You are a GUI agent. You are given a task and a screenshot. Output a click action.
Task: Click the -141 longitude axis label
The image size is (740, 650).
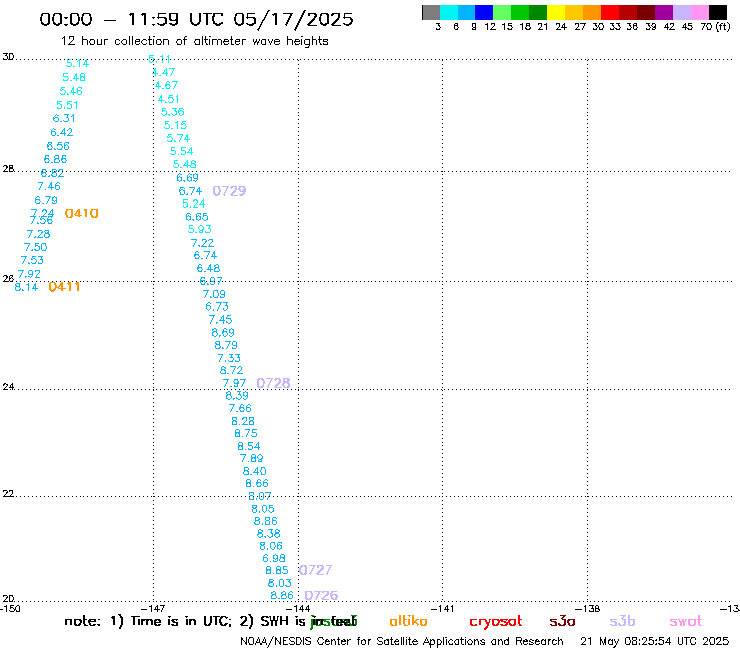442,608
